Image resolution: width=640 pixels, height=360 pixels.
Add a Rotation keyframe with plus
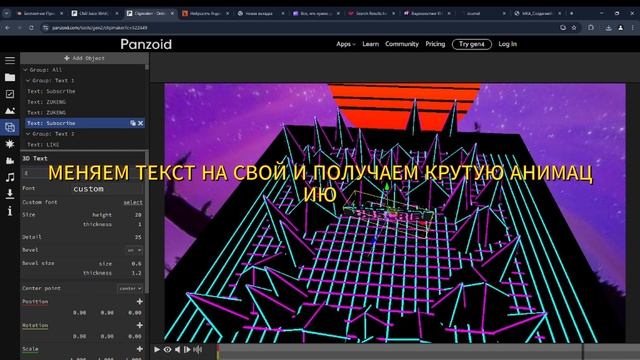click(140, 325)
